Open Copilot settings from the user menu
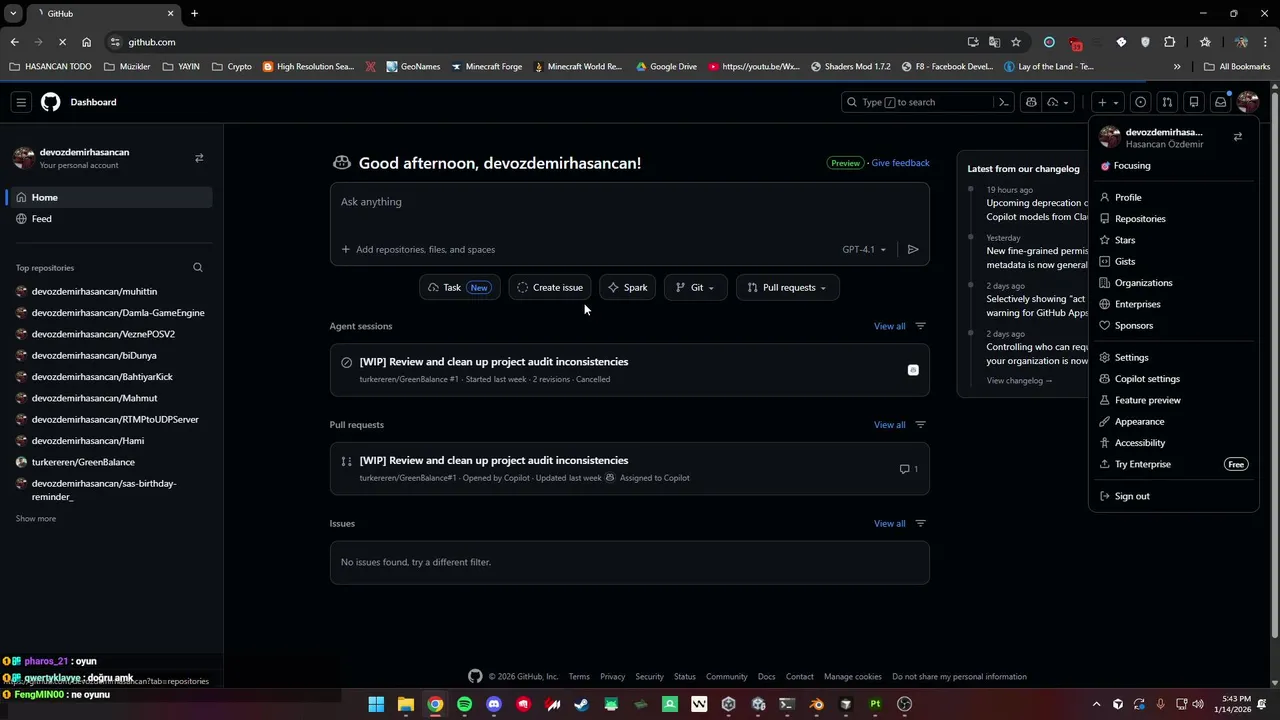Viewport: 1280px width, 720px height. click(1173, 379)
